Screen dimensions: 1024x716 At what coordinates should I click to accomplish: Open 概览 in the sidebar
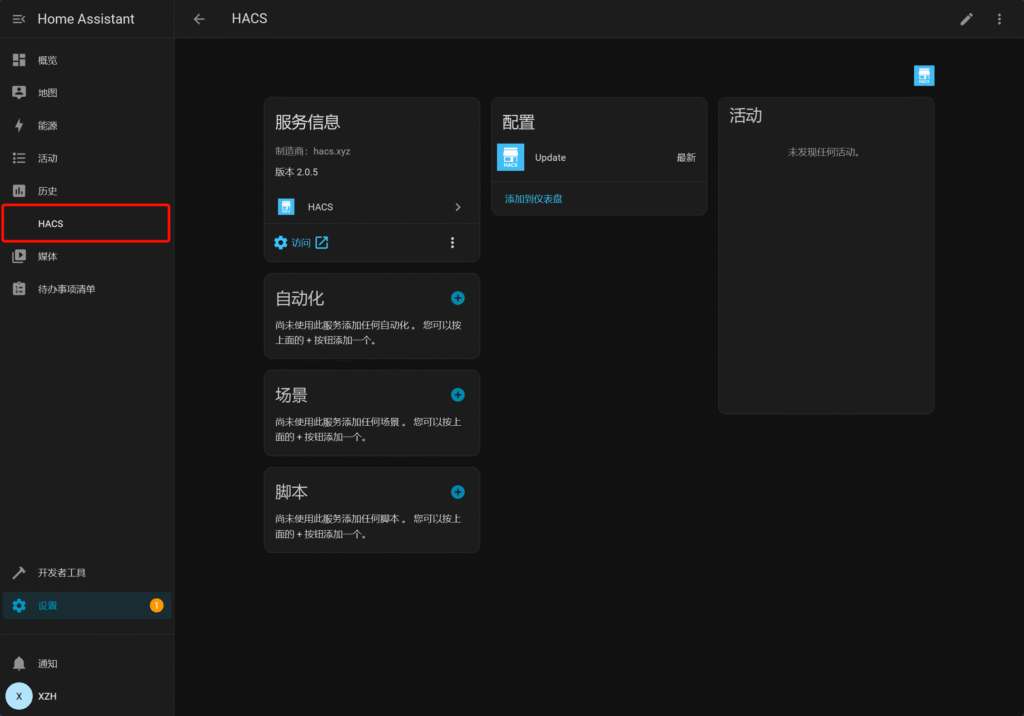pyautogui.click(x=48, y=60)
